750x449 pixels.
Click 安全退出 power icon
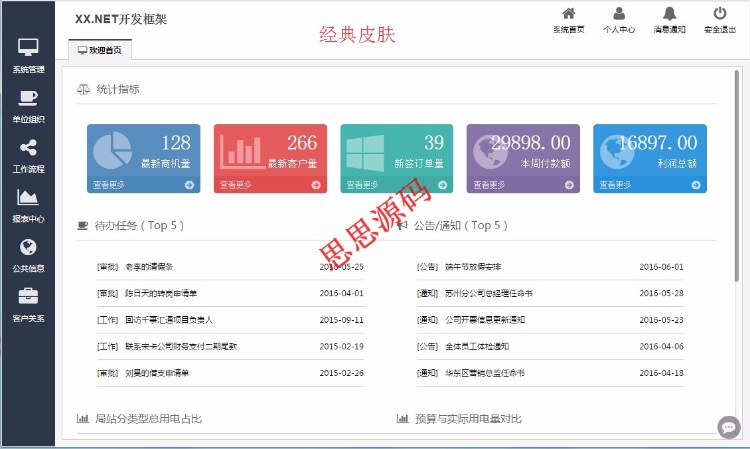[720, 19]
